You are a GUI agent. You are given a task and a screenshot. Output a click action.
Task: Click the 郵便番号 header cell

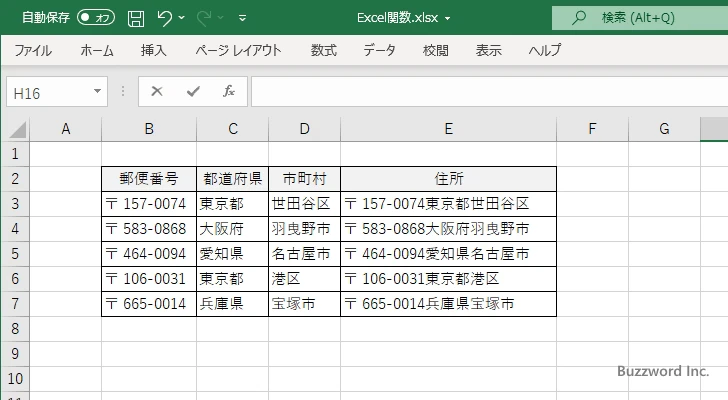tap(149, 179)
